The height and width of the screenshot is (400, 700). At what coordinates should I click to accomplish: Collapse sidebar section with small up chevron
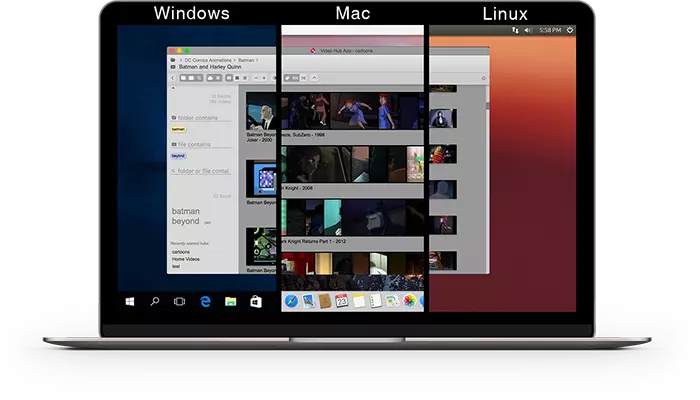173,88
